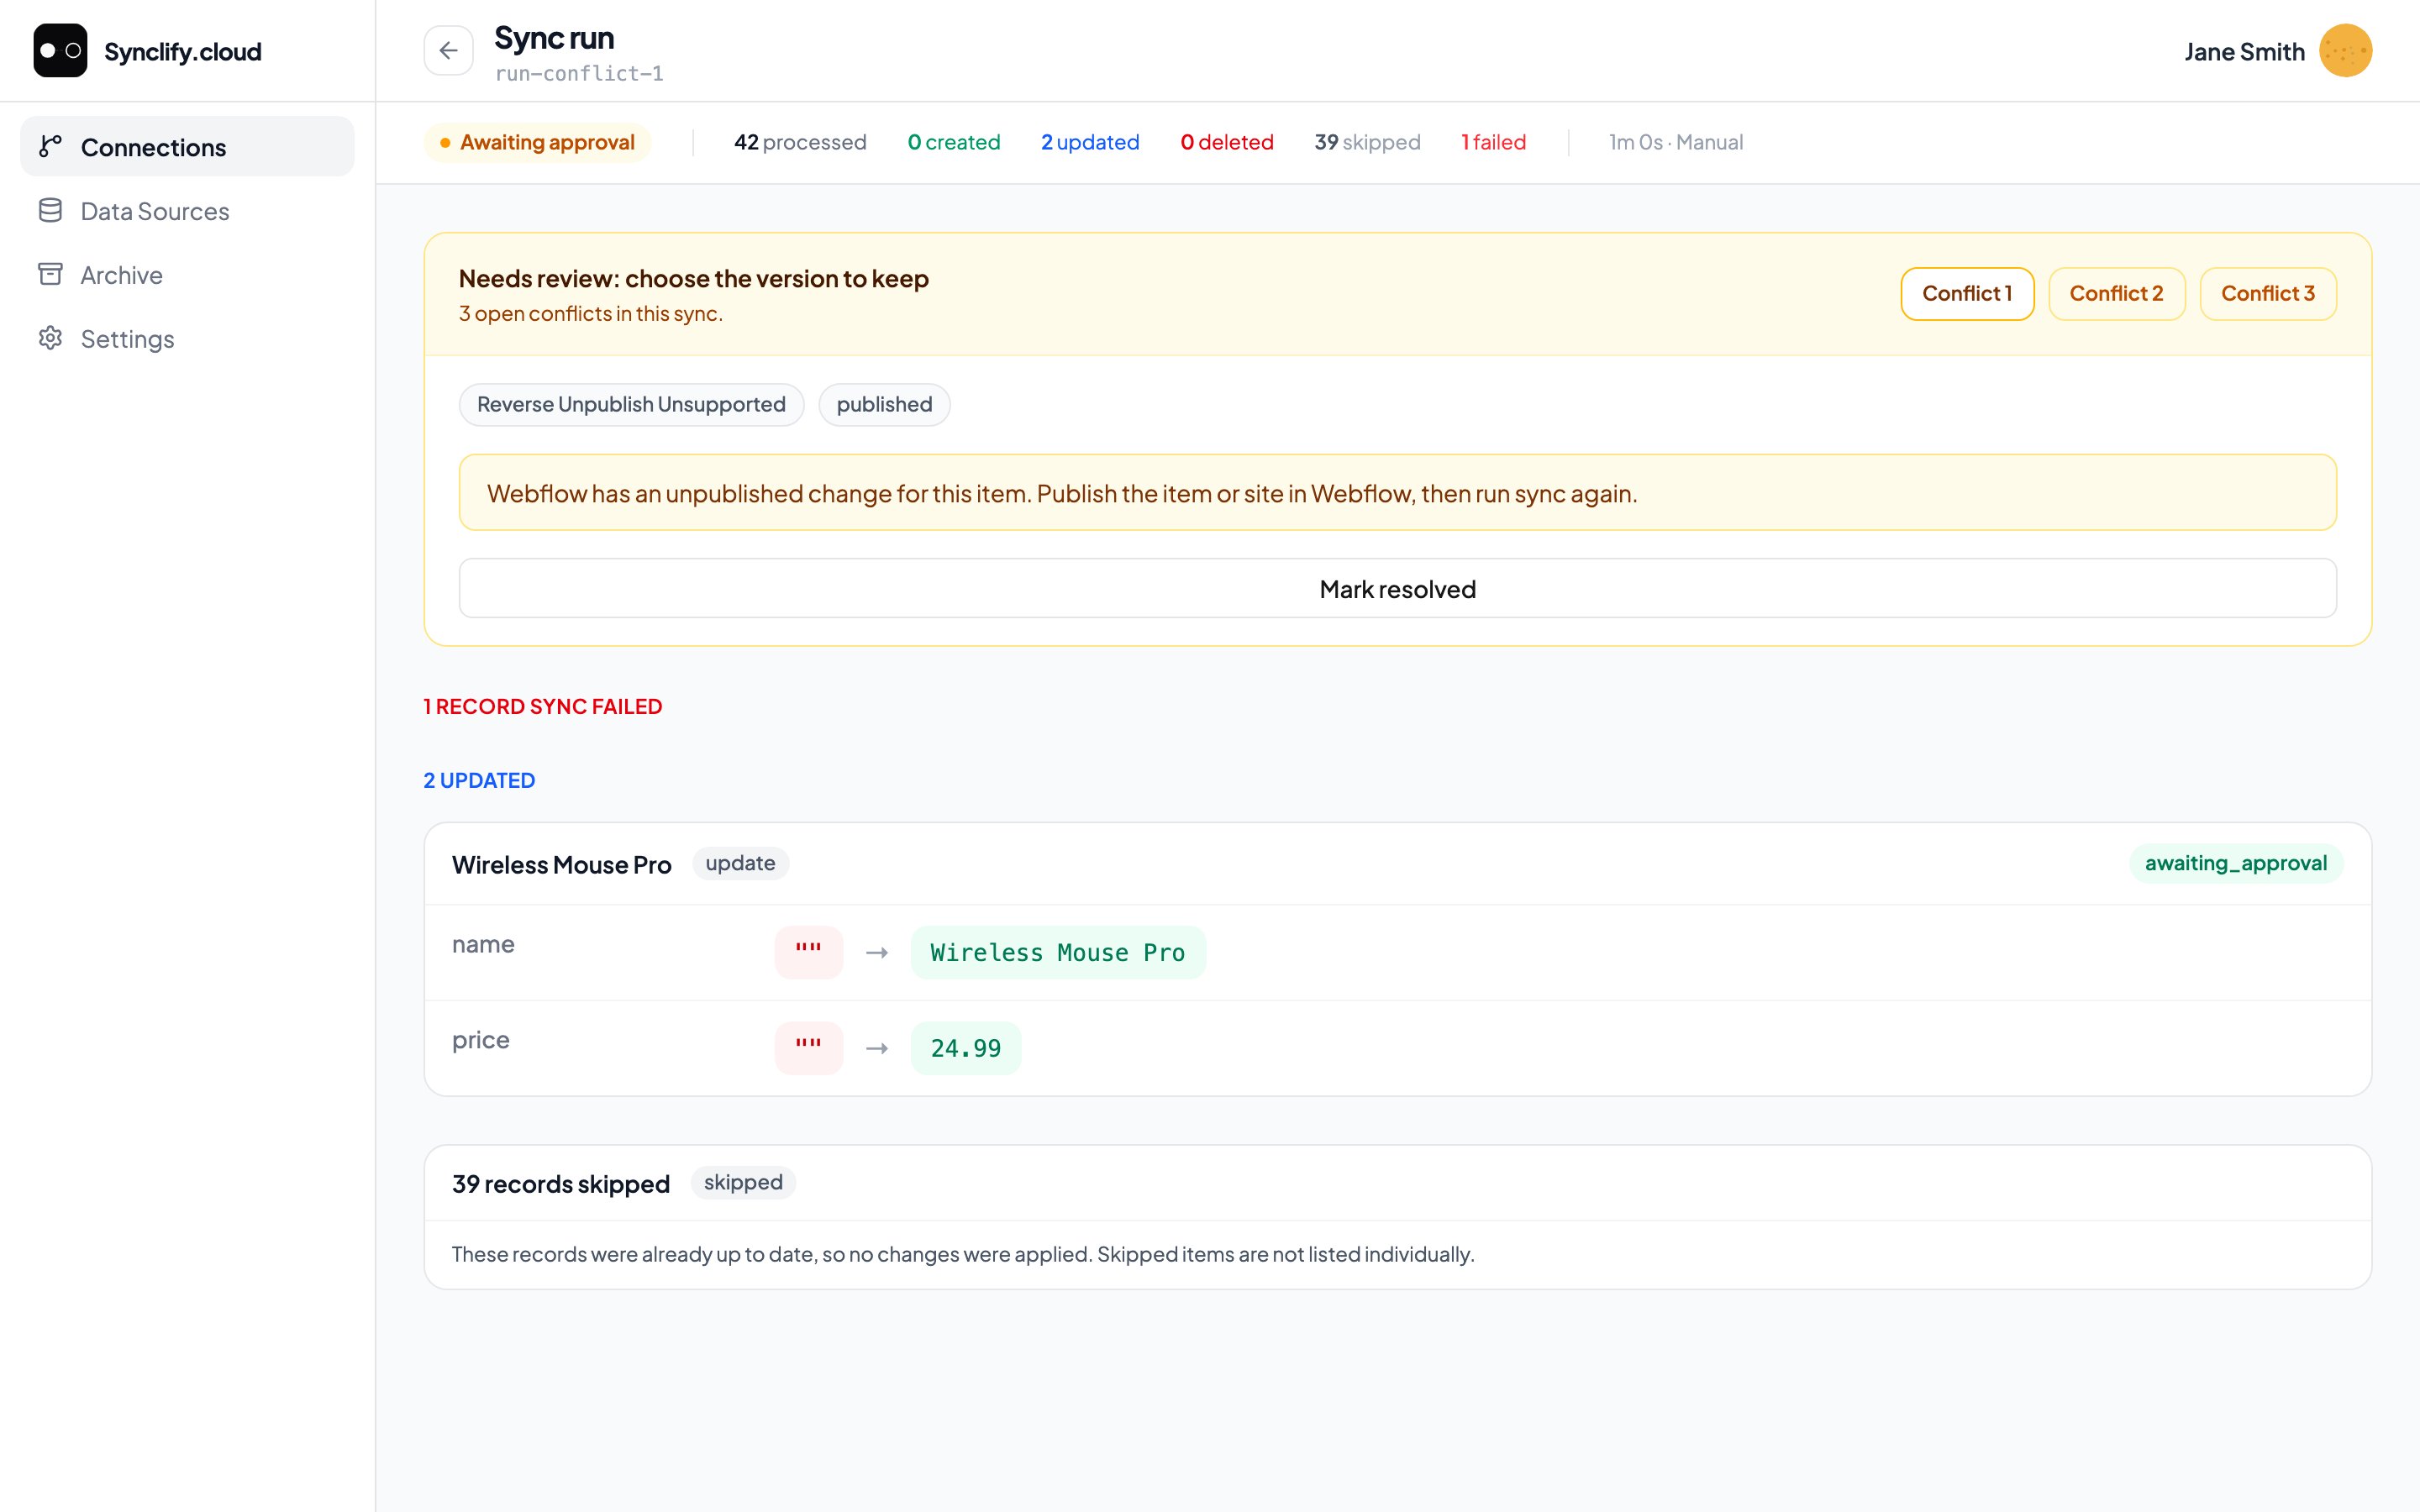Click the 39 skipped stat

click(1367, 143)
